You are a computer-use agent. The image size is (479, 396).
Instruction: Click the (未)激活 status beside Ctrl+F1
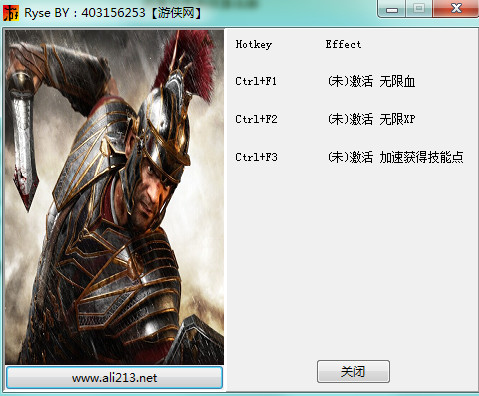350,81
